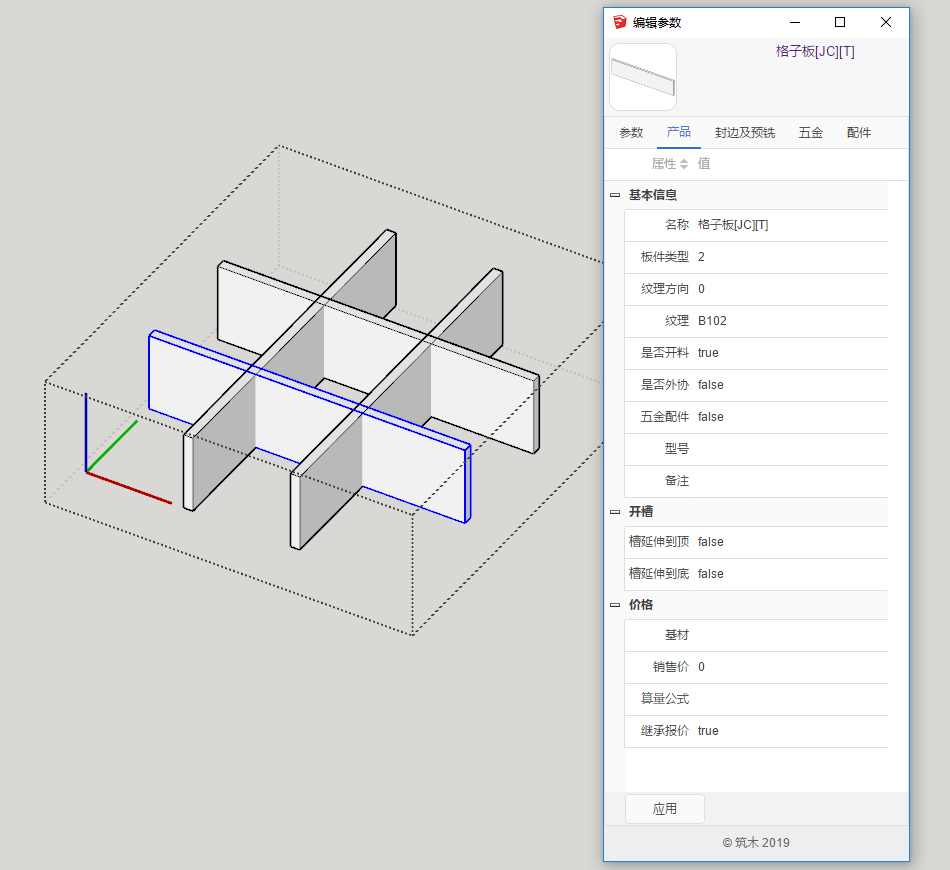The width and height of the screenshot is (950, 870).
Task: Open the 配件 tab
Action: (x=858, y=133)
